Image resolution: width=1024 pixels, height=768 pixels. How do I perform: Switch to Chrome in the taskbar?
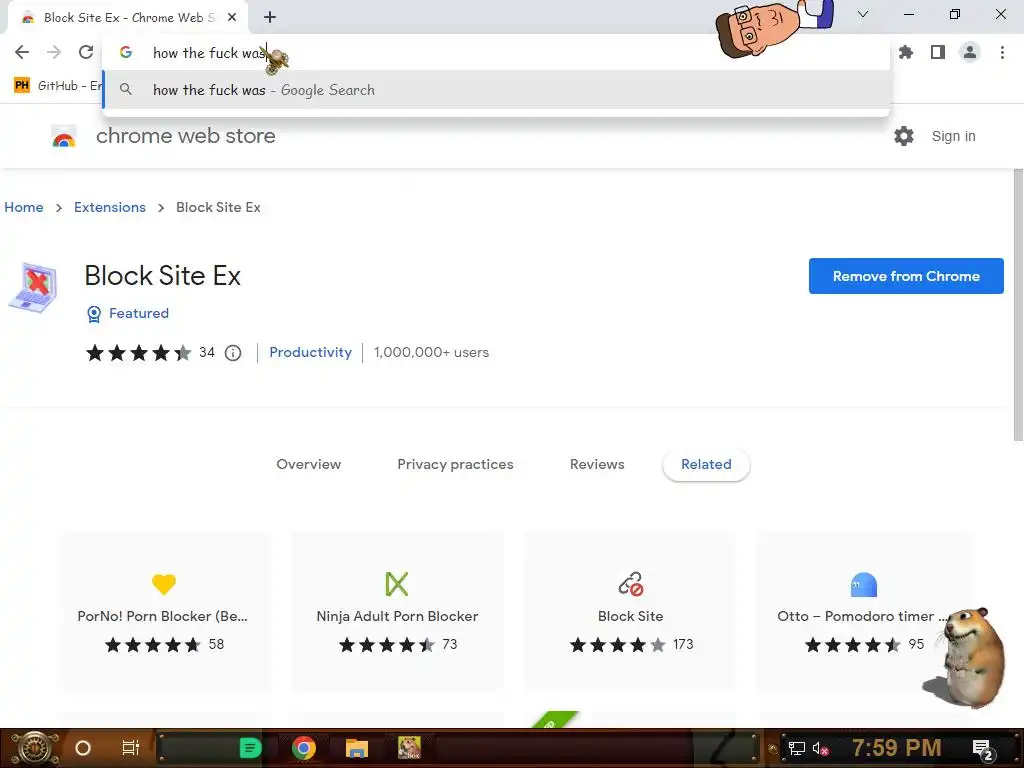click(304, 748)
